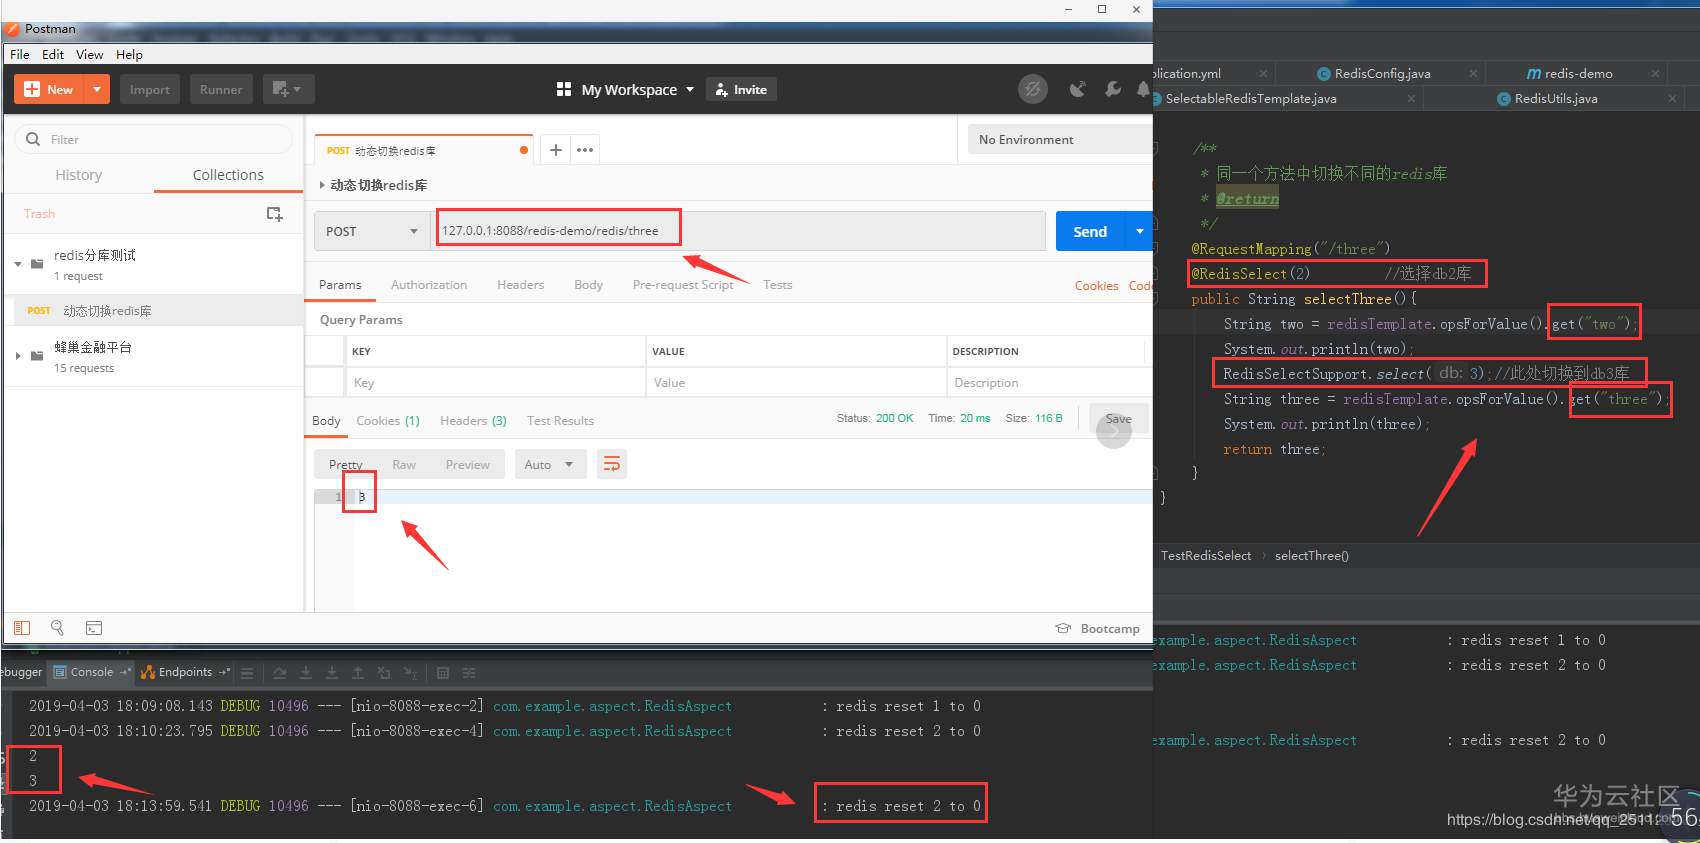Select the Raw response view
Screen dimensions: 1700x843
404,464
